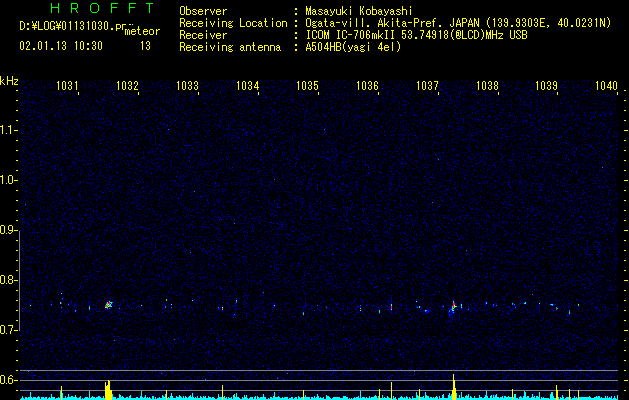
Task: Click the 1036 time axis label
Action: tap(367, 85)
